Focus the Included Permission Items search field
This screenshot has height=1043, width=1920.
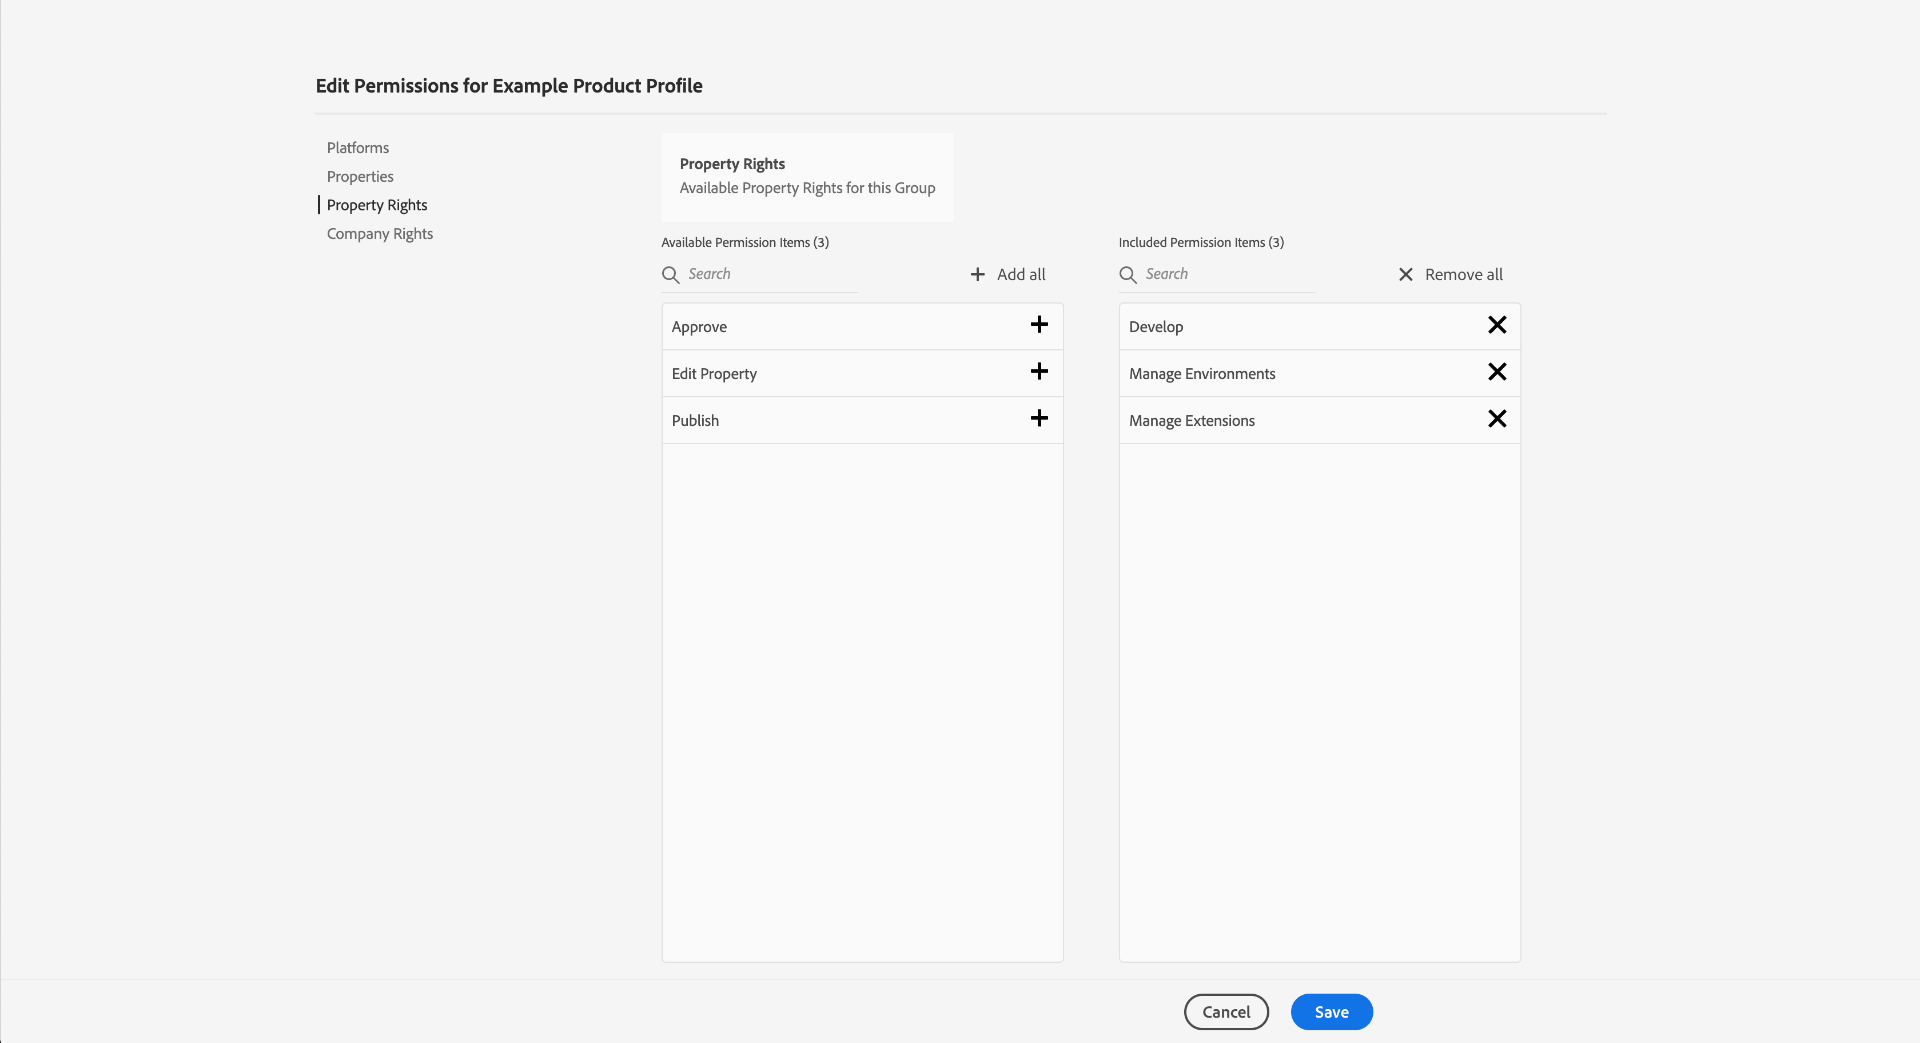click(1228, 274)
